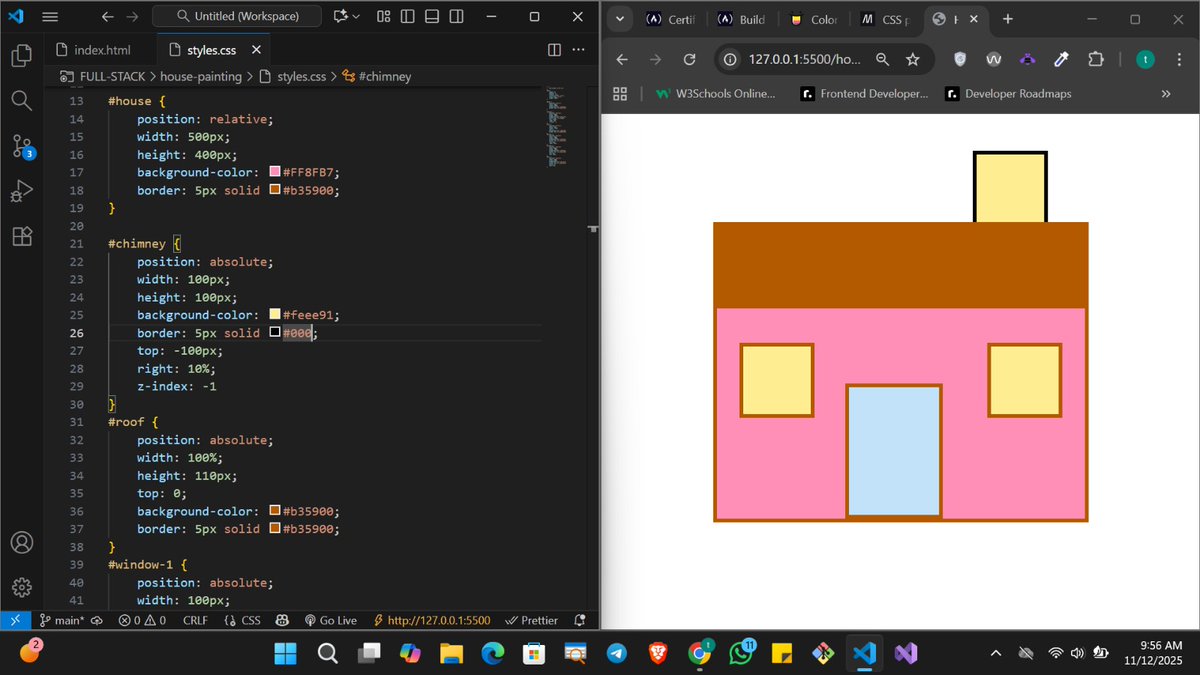
Task: Open house border #b35900 swatch on line 18
Action: click(275, 190)
